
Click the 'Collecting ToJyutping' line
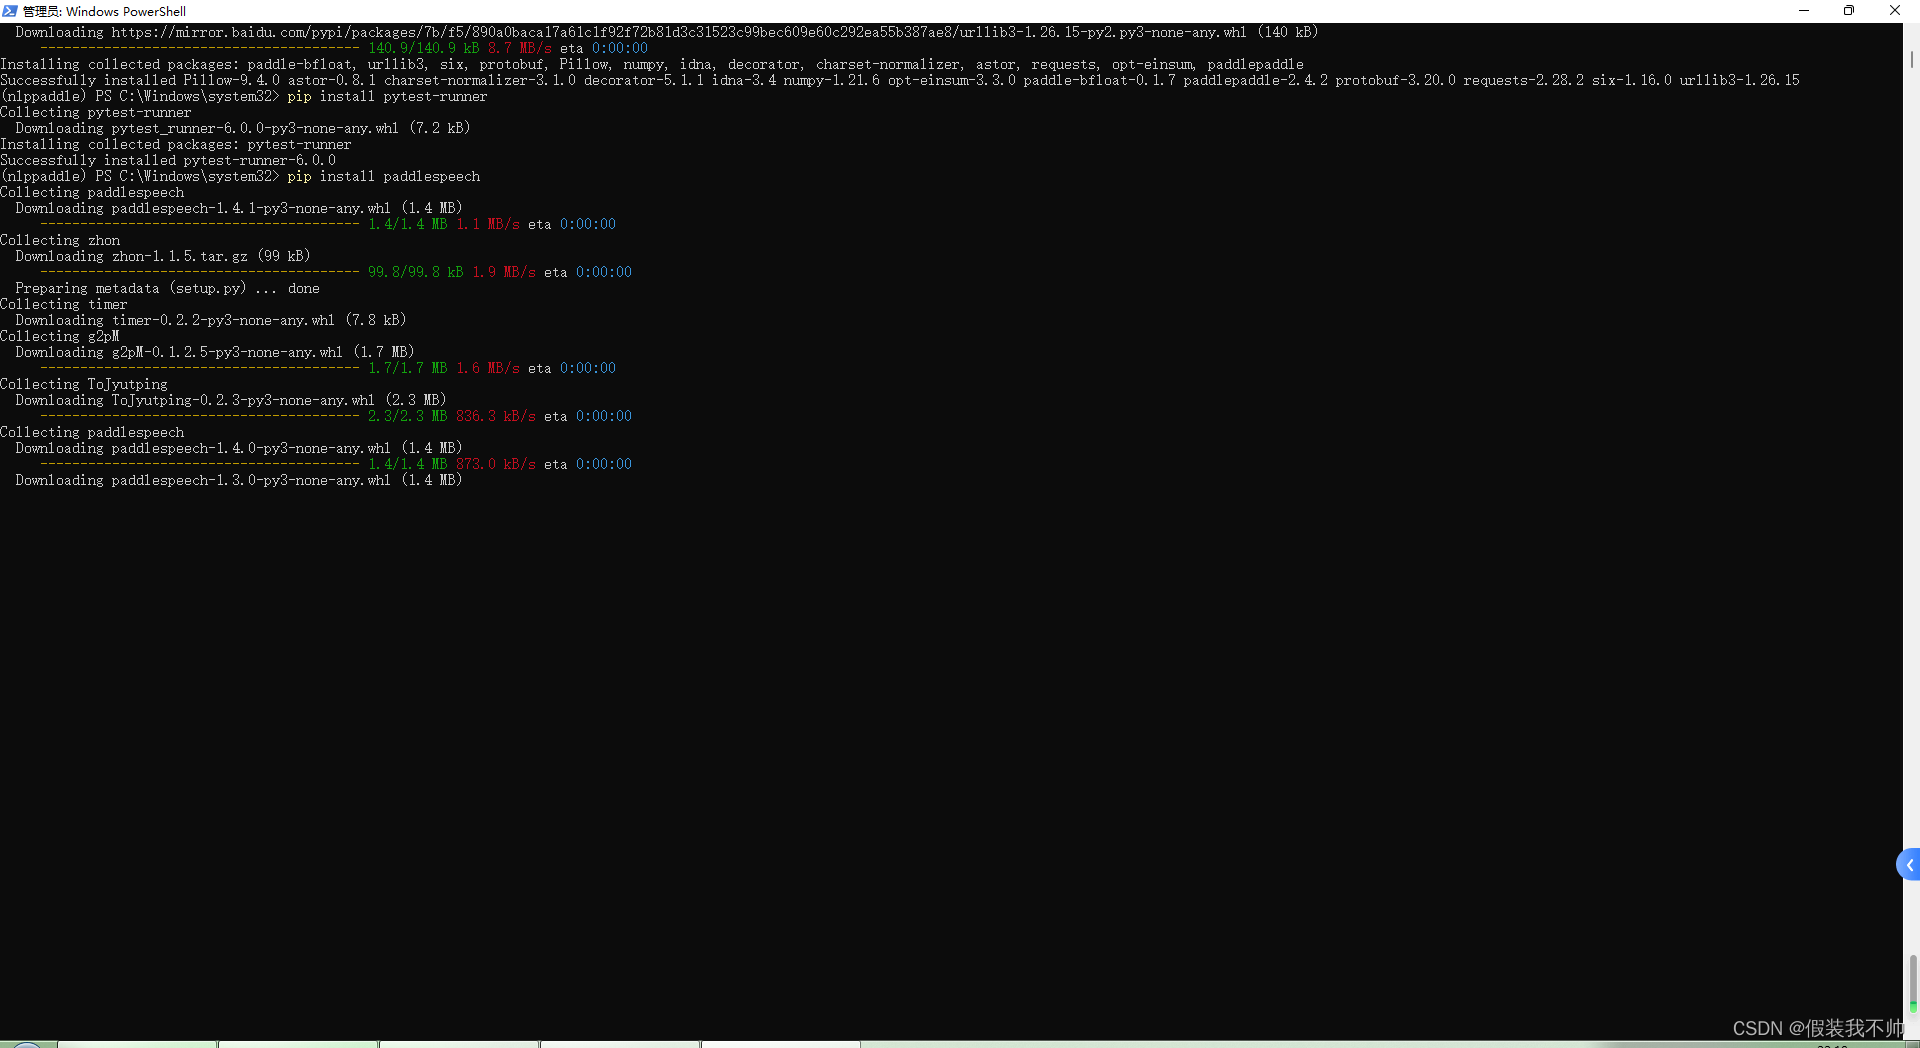84,384
